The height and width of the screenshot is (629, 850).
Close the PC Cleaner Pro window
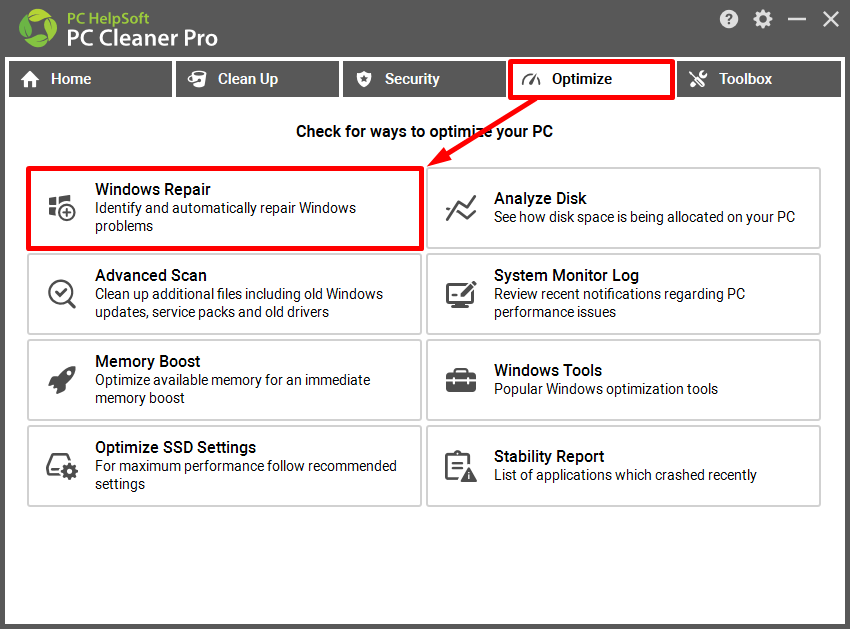point(830,20)
